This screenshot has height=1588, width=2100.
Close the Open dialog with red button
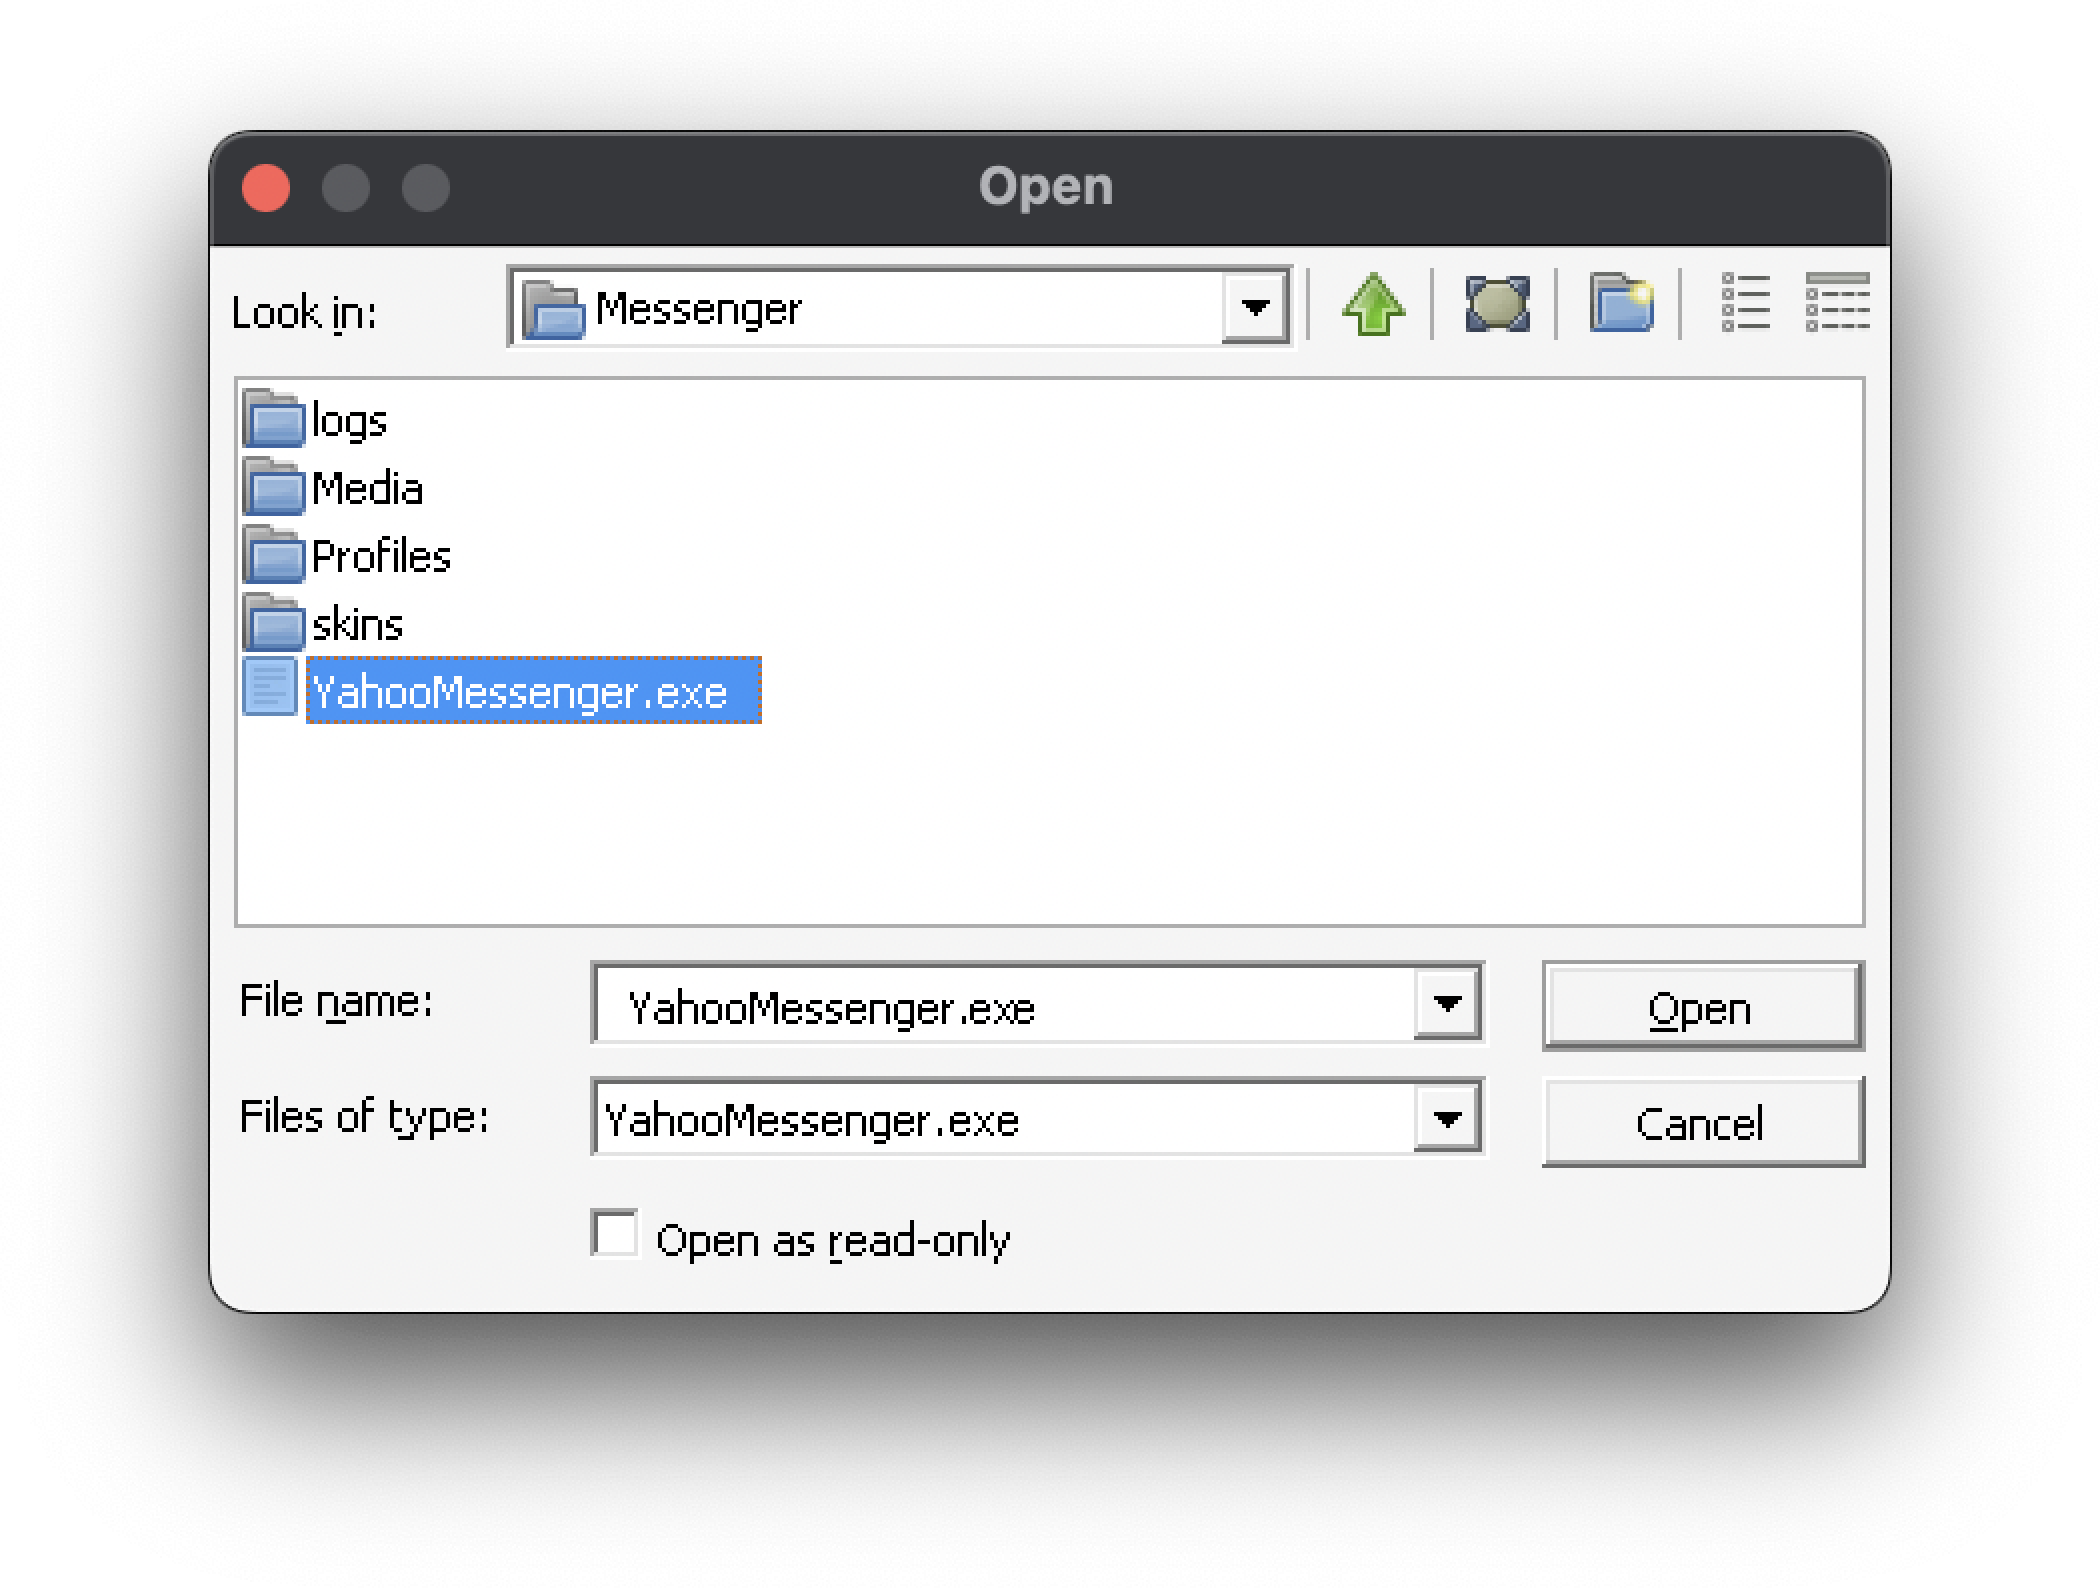[266, 188]
